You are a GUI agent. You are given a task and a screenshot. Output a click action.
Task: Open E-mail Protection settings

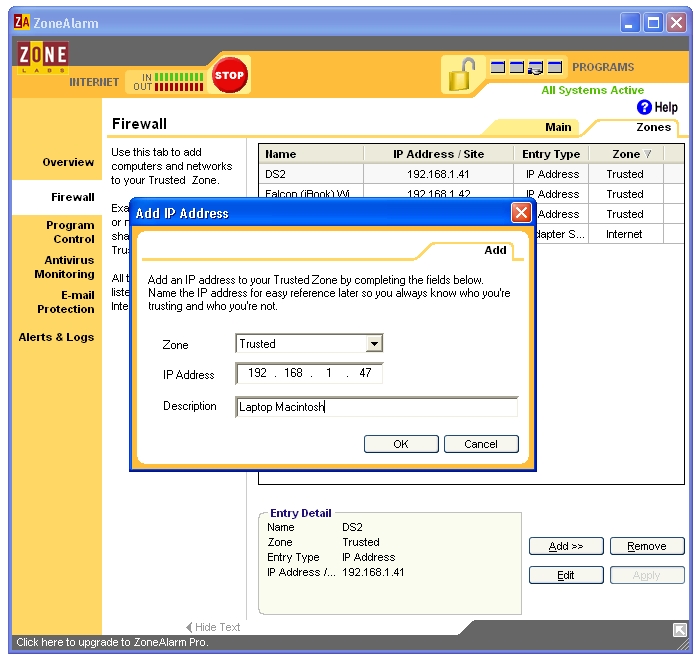point(66,302)
